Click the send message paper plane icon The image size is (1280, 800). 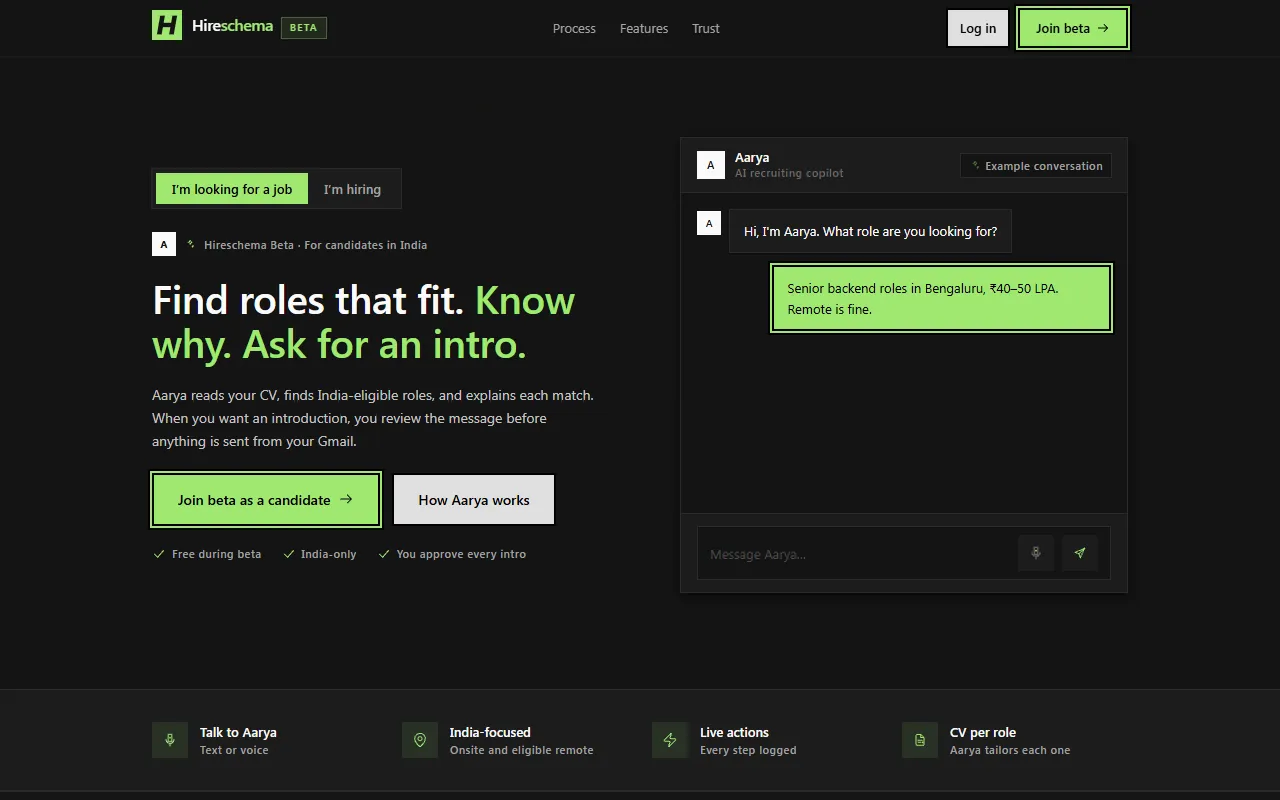[x=1080, y=553]
